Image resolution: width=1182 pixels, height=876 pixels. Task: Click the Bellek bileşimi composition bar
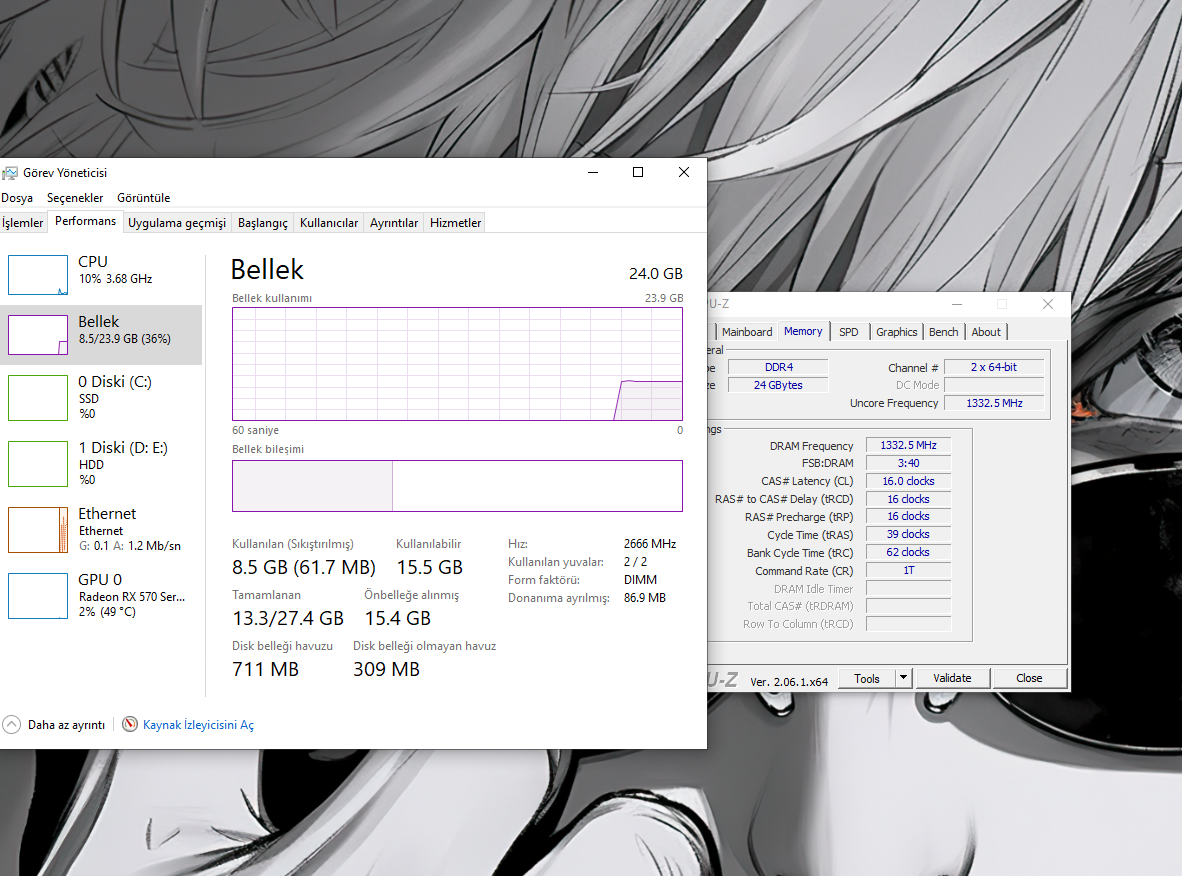[457, 485]
